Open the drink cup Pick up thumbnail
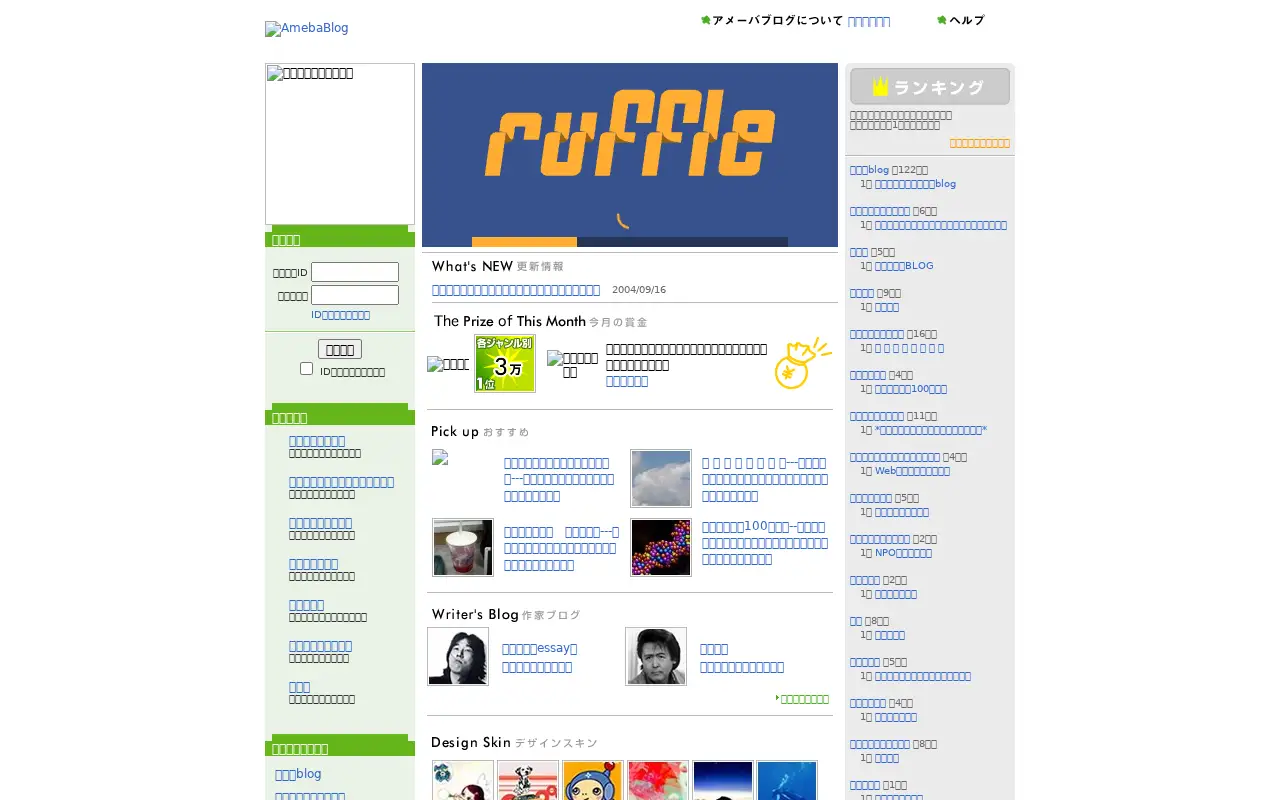This screenshot has height=800, width=1280. coord(463,547)
